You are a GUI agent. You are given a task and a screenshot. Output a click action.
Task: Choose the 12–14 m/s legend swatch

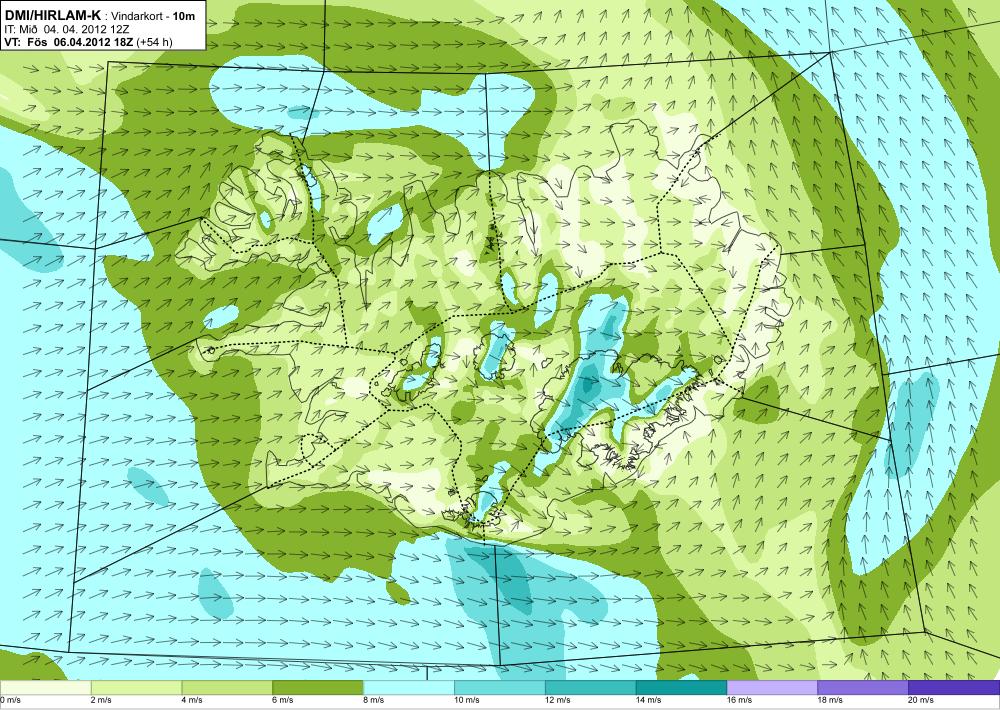591,688
